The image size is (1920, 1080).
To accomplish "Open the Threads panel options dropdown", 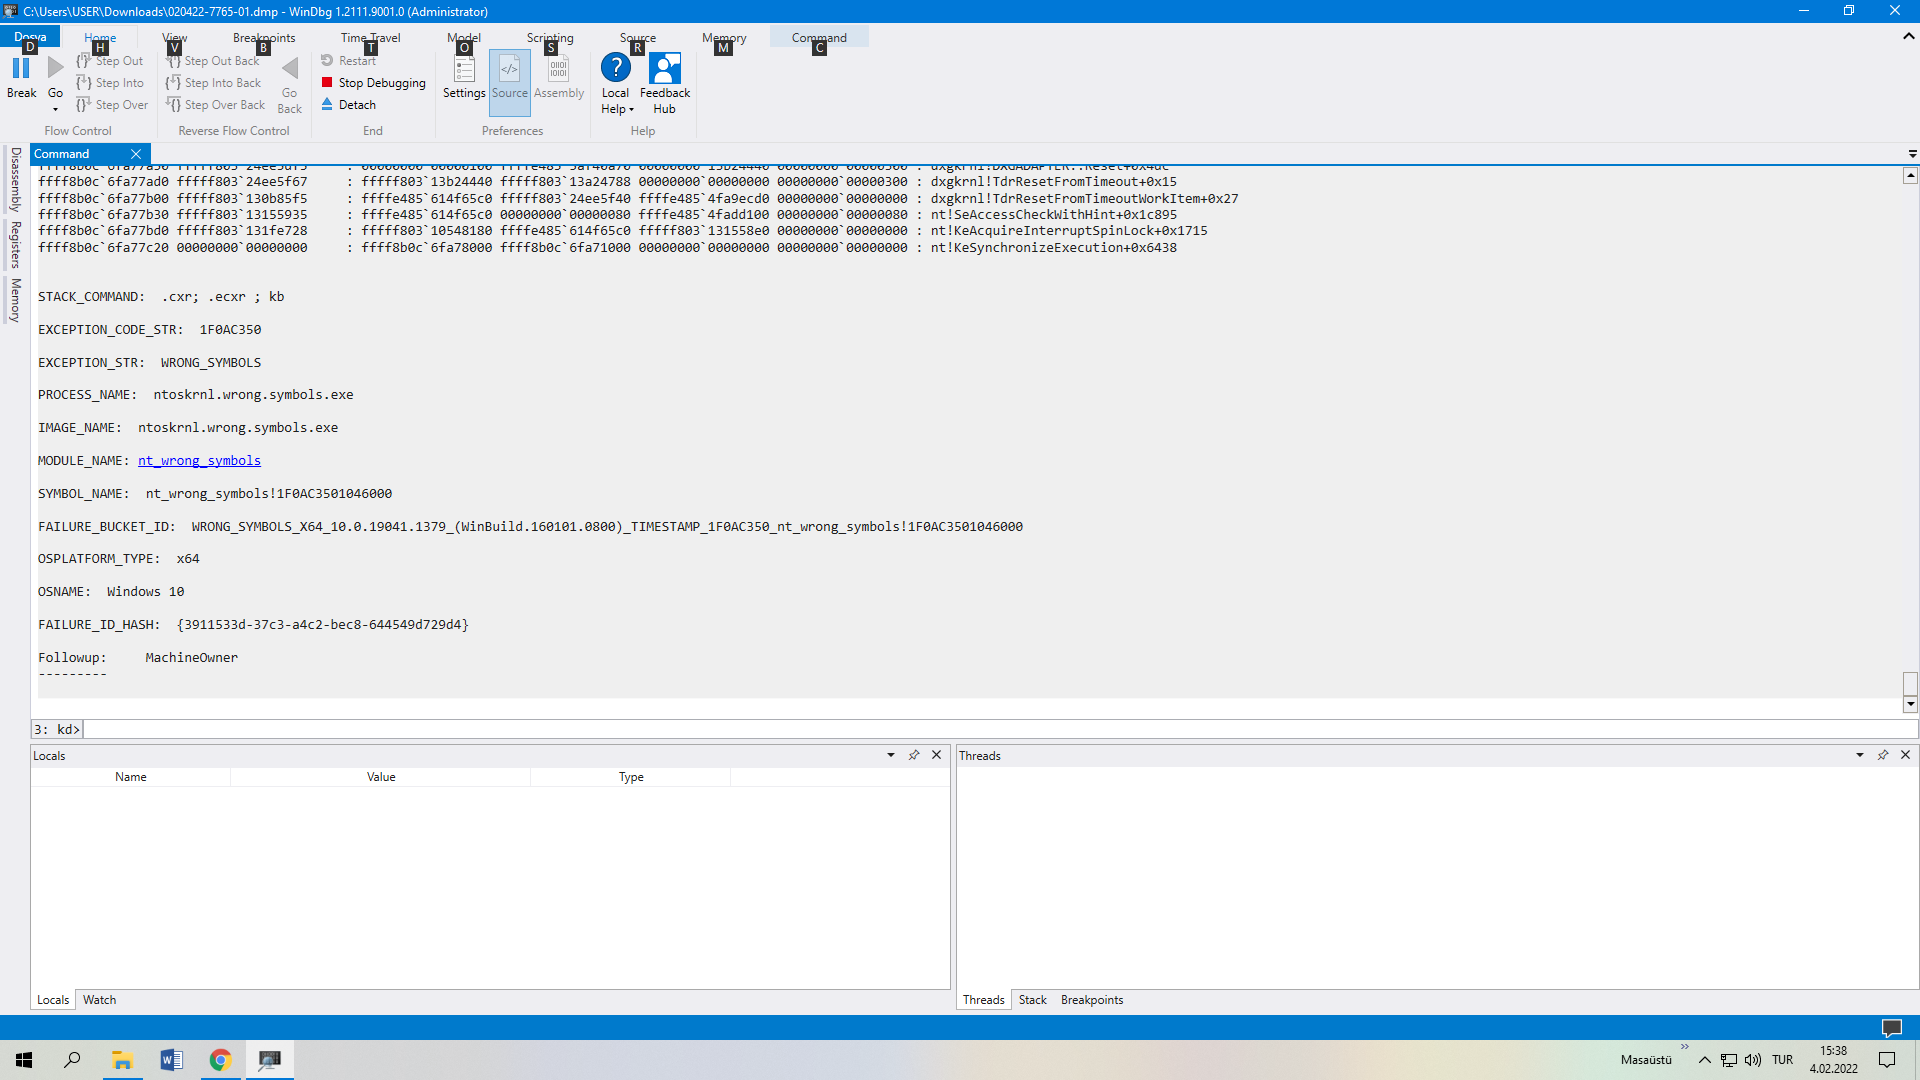I will (1859, 755).
